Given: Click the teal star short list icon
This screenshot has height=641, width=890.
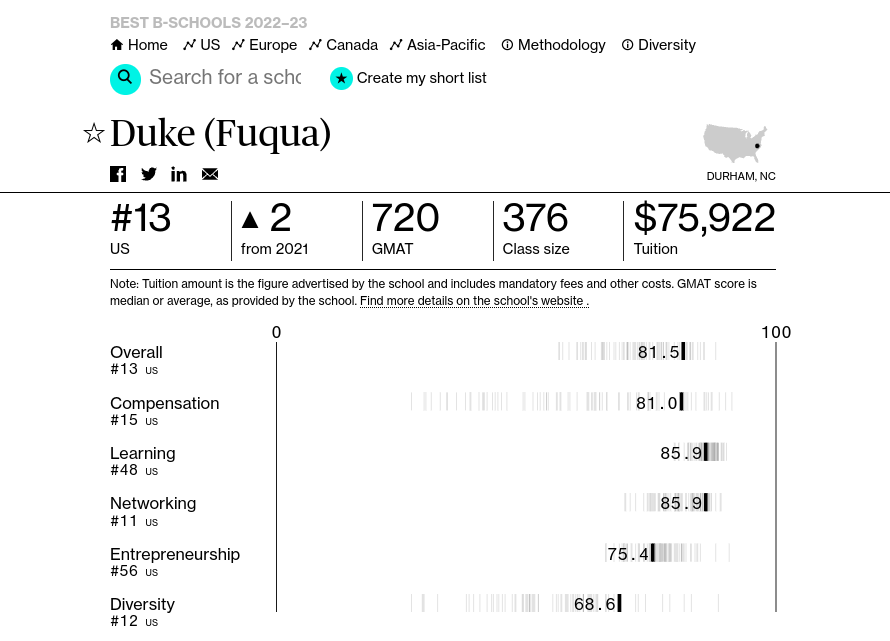Looking at the screenshot, I should pos(341,79).
